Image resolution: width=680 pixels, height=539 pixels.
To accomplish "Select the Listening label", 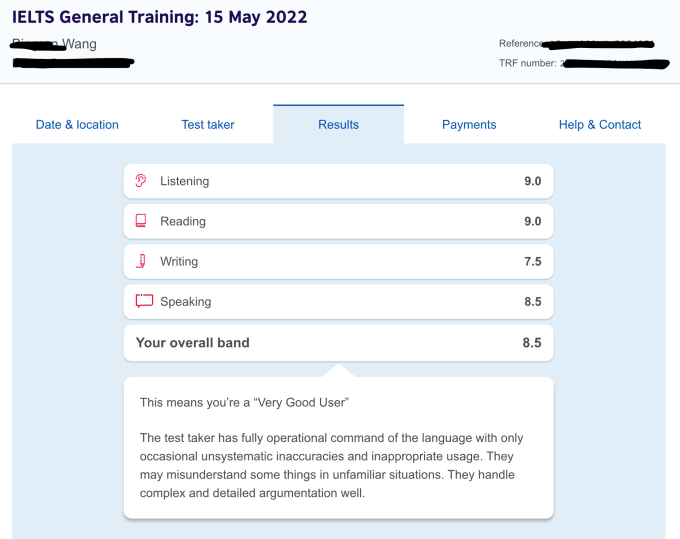I will click(184, 181).
